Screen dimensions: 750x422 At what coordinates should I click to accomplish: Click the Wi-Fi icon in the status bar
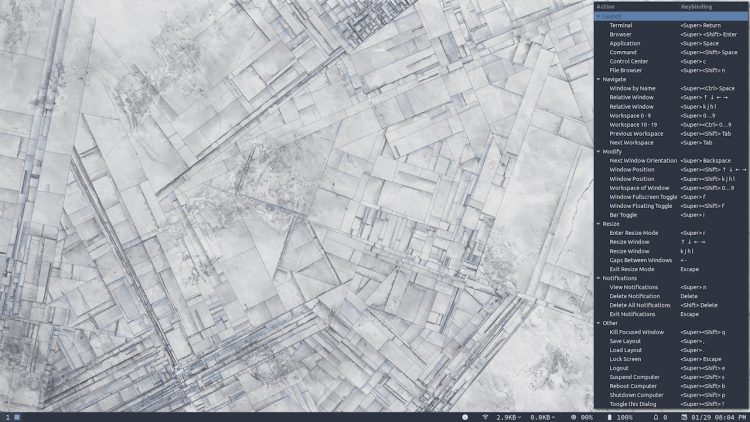(x=485, y=417)
